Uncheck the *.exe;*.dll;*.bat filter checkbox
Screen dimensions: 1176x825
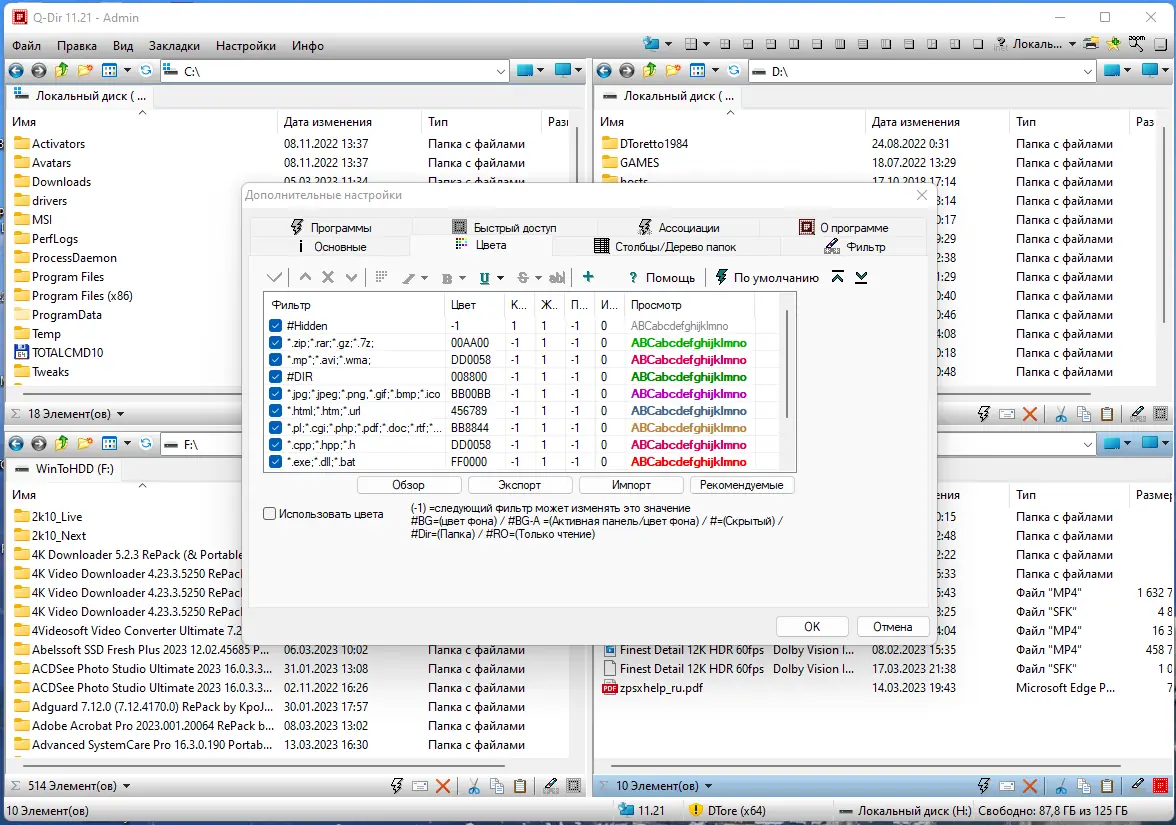276,462
